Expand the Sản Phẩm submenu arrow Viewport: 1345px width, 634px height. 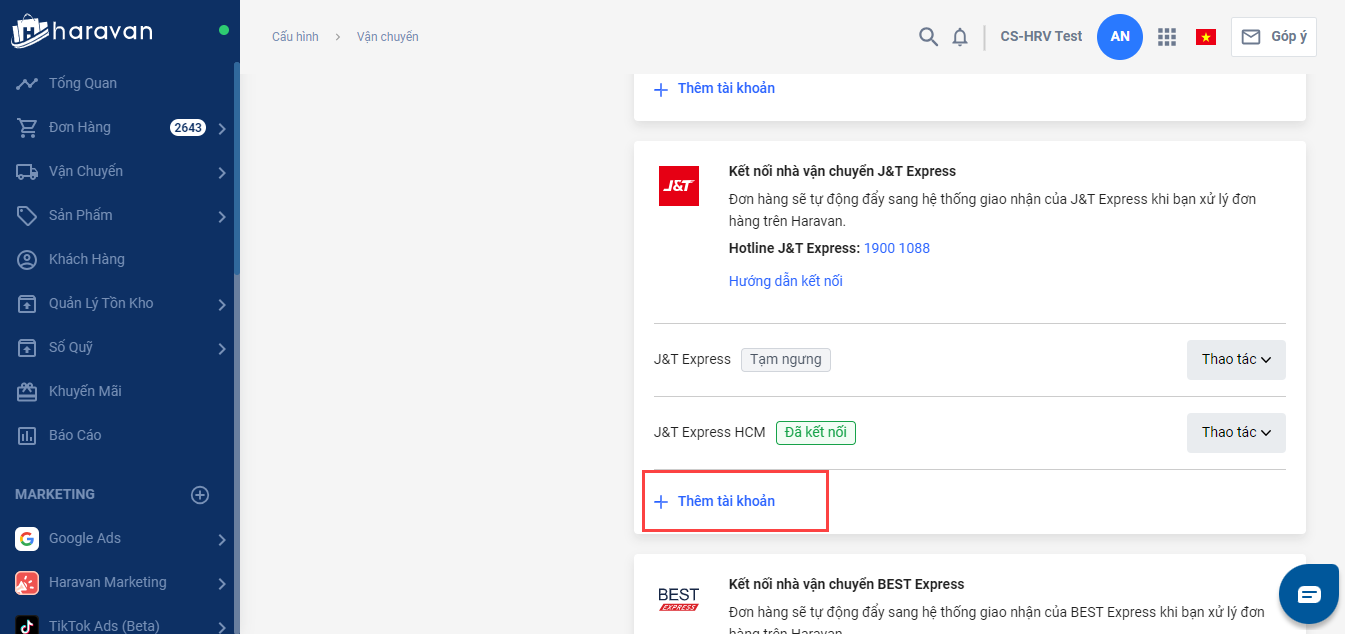222,216
